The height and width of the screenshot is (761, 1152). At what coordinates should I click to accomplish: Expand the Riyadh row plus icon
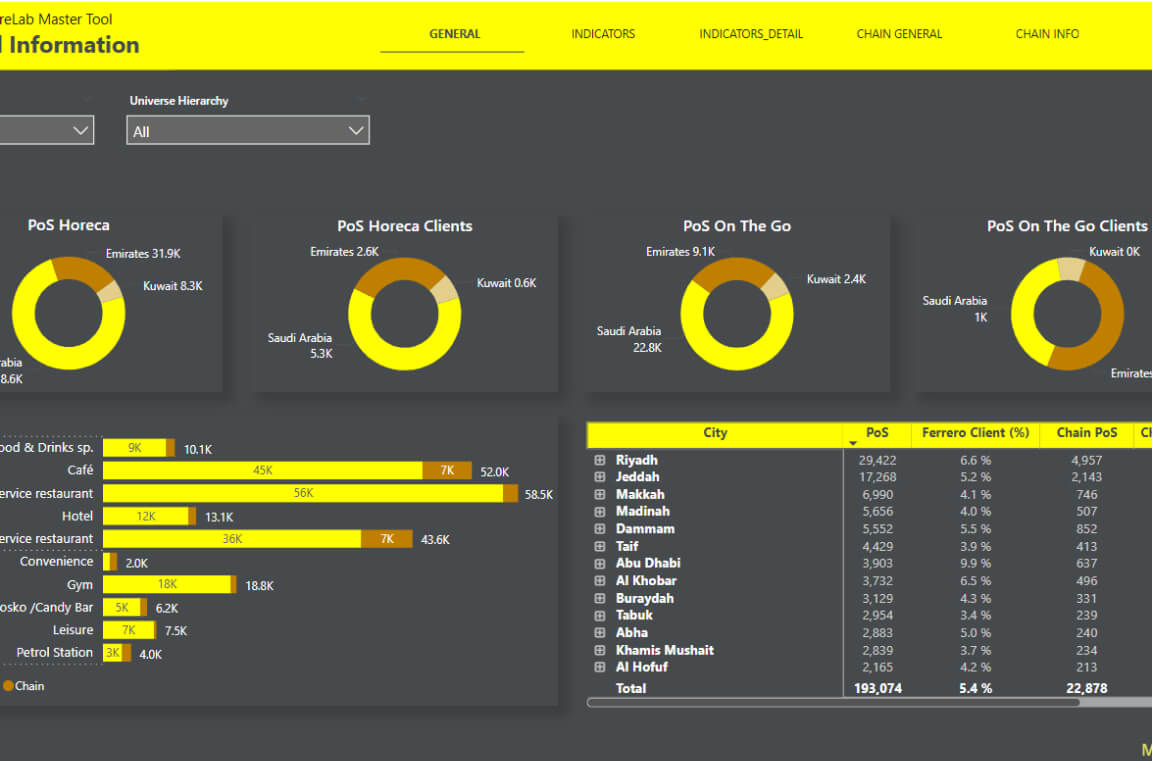[600, 460]
